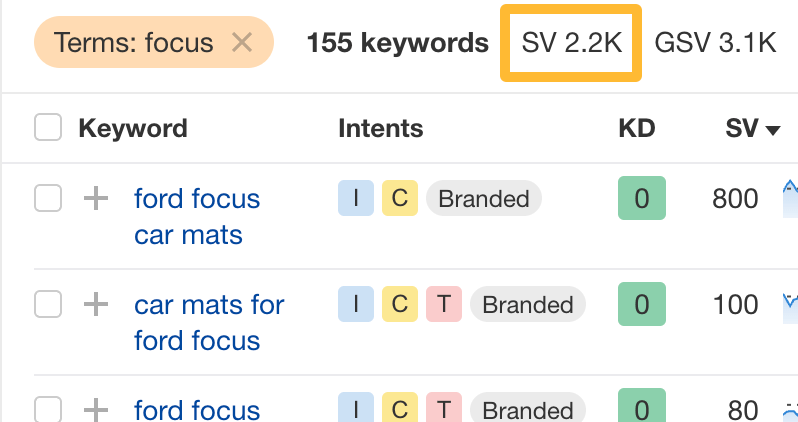798x422 pixels.
Task: Click green KD 0 swatch in first row
Action: (x=641, y=198)
